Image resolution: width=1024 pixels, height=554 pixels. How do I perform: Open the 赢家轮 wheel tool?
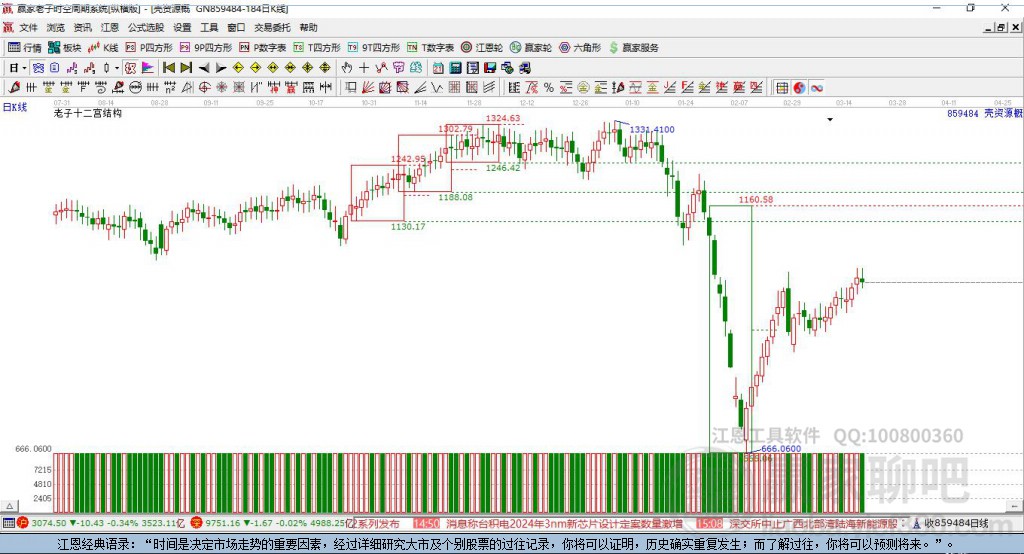tap(531, 48)
